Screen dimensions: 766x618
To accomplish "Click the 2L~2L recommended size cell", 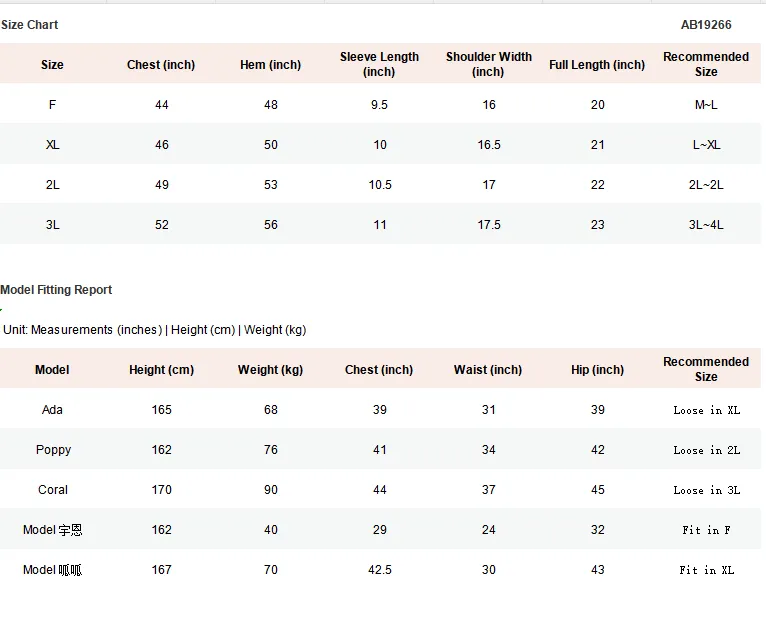I will click(706, 185).
